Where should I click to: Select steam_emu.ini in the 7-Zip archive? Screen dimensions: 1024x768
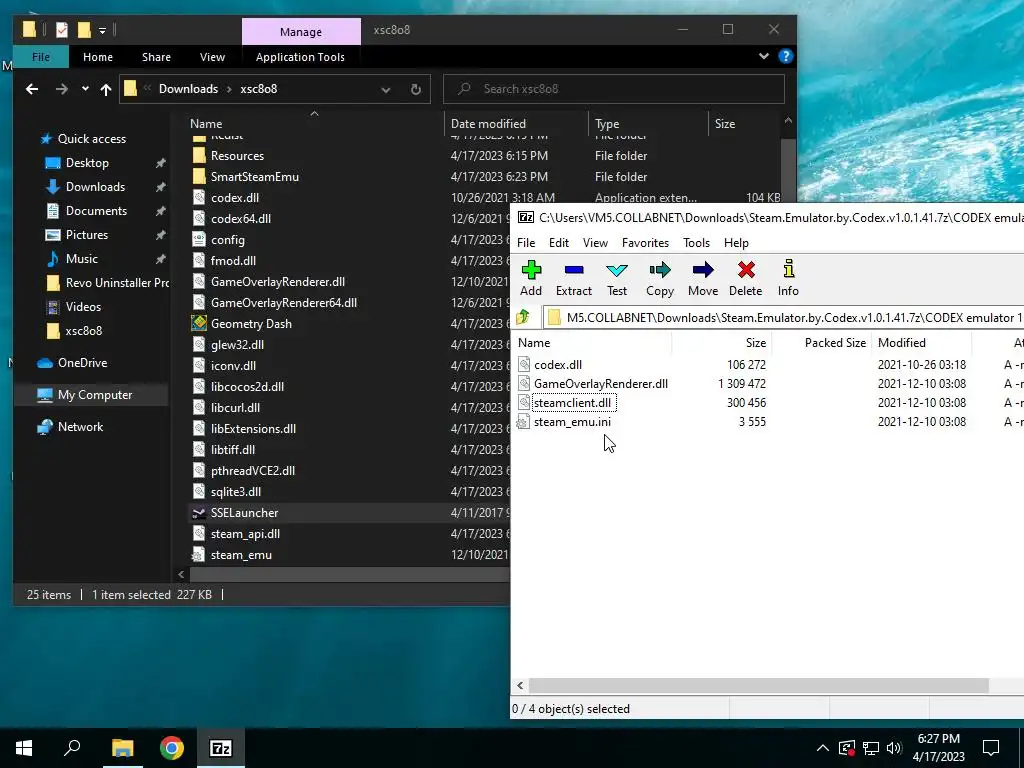(572, 422)
